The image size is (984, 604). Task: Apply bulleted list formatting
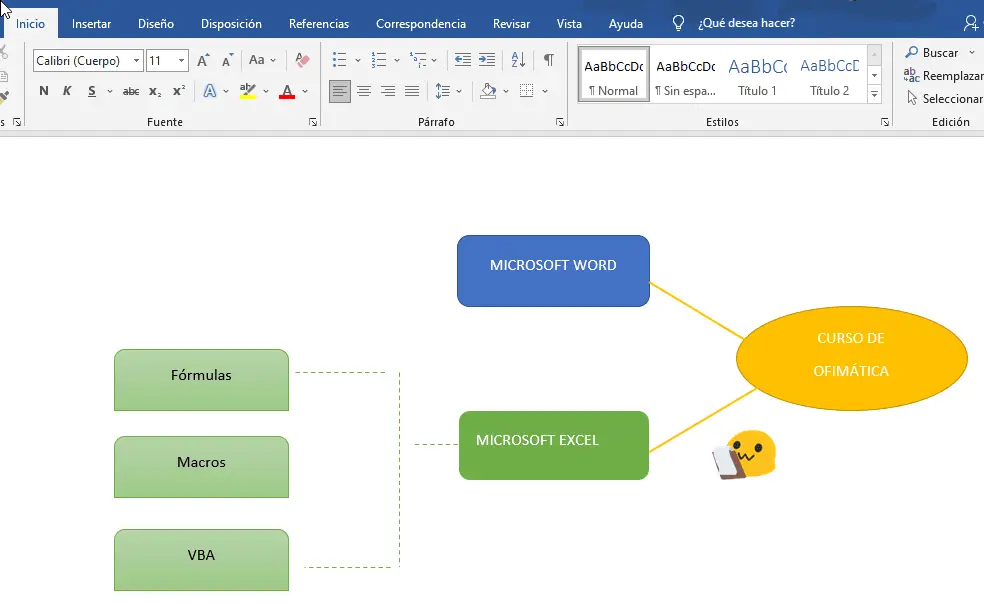340,60
